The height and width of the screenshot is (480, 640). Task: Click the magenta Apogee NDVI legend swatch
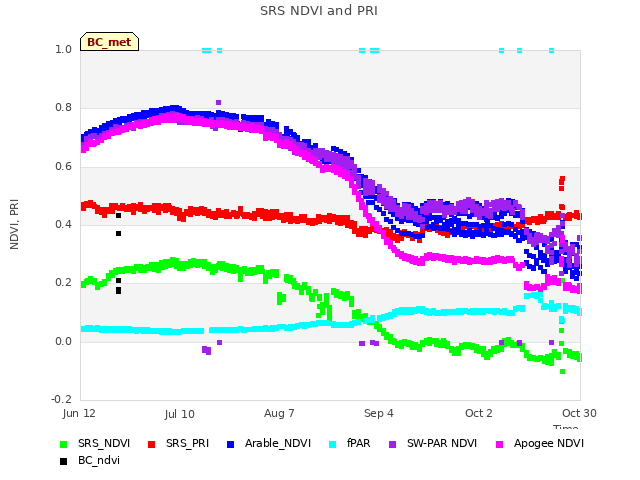point(499,444)
